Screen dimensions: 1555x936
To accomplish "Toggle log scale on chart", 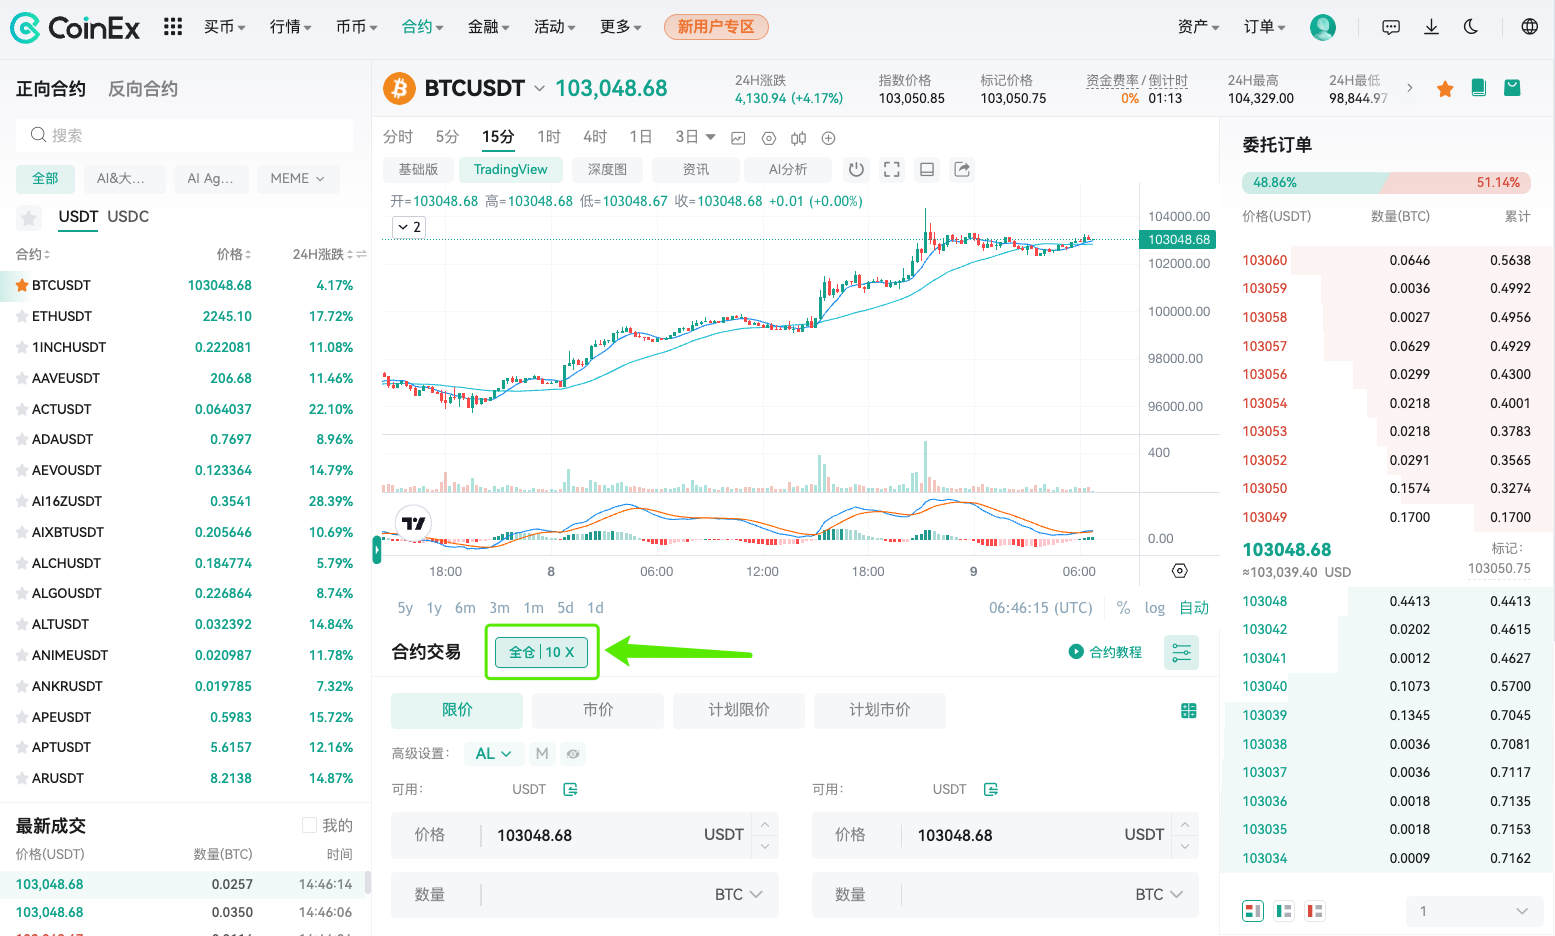I will (1155, 608).
